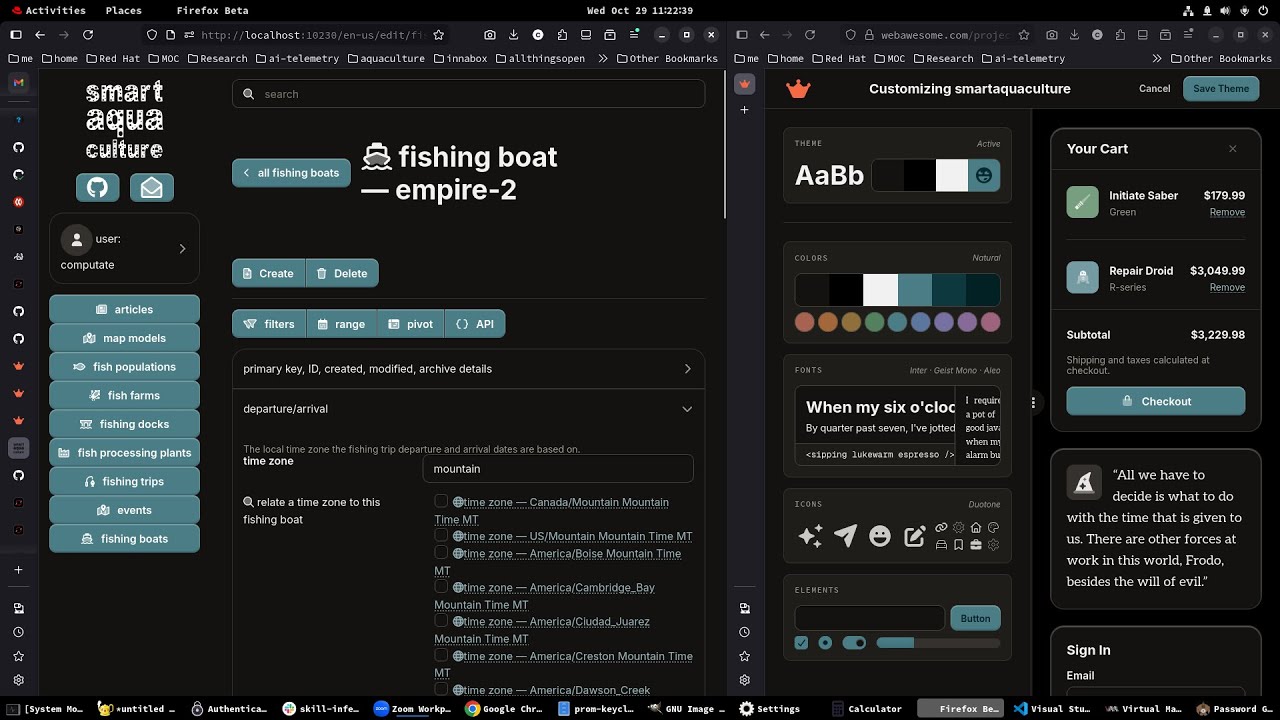Open settings gear in left Firefox sidebar
Image resolution: width=1280 pixels, height=720 pixels.
click(x=18, y=681)
